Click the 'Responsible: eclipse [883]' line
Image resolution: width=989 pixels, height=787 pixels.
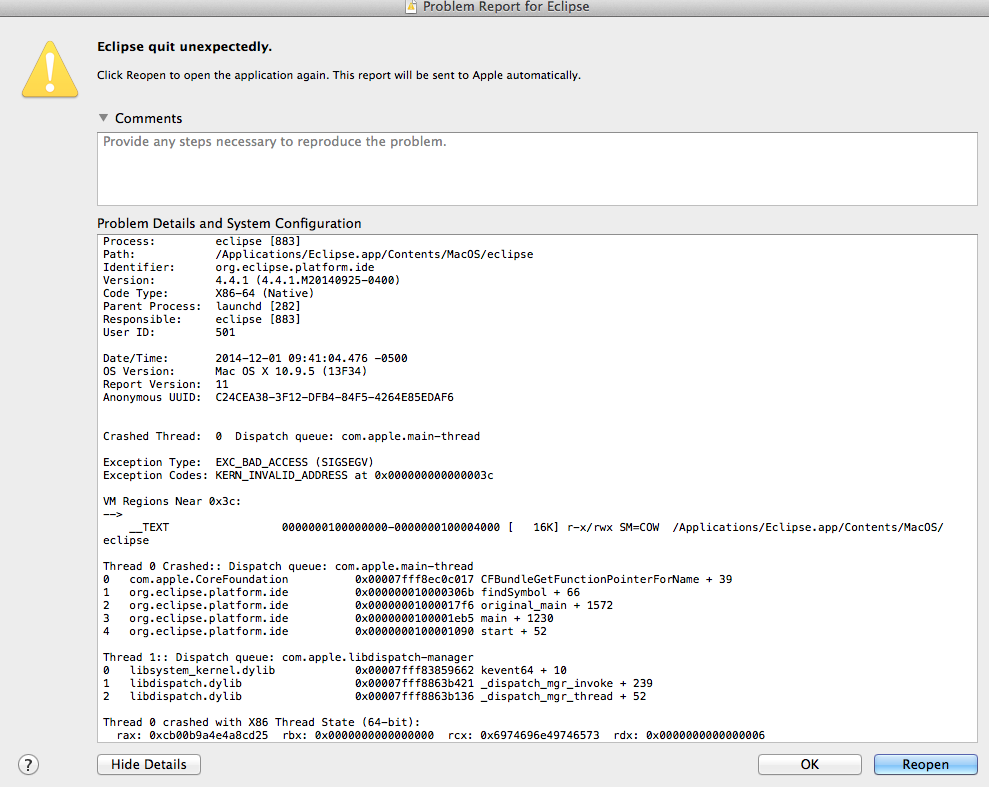click(202, 319)
